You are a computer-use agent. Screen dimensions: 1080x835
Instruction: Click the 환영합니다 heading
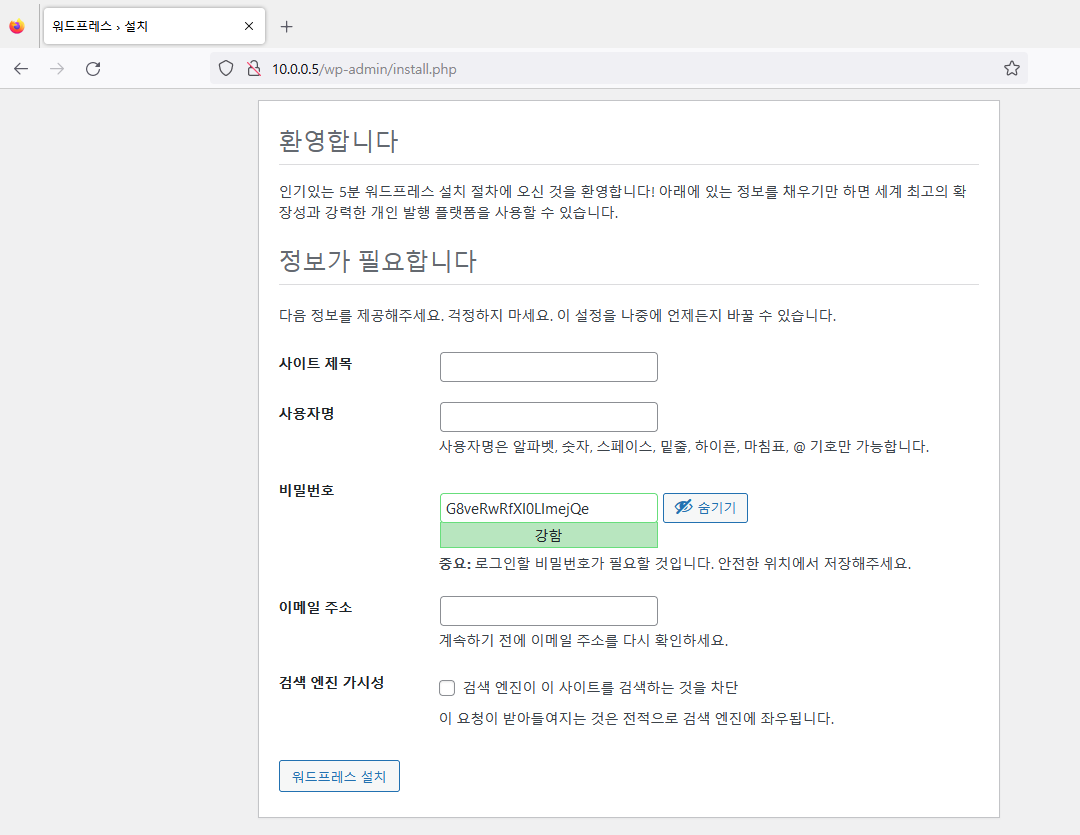click(338, 141)
